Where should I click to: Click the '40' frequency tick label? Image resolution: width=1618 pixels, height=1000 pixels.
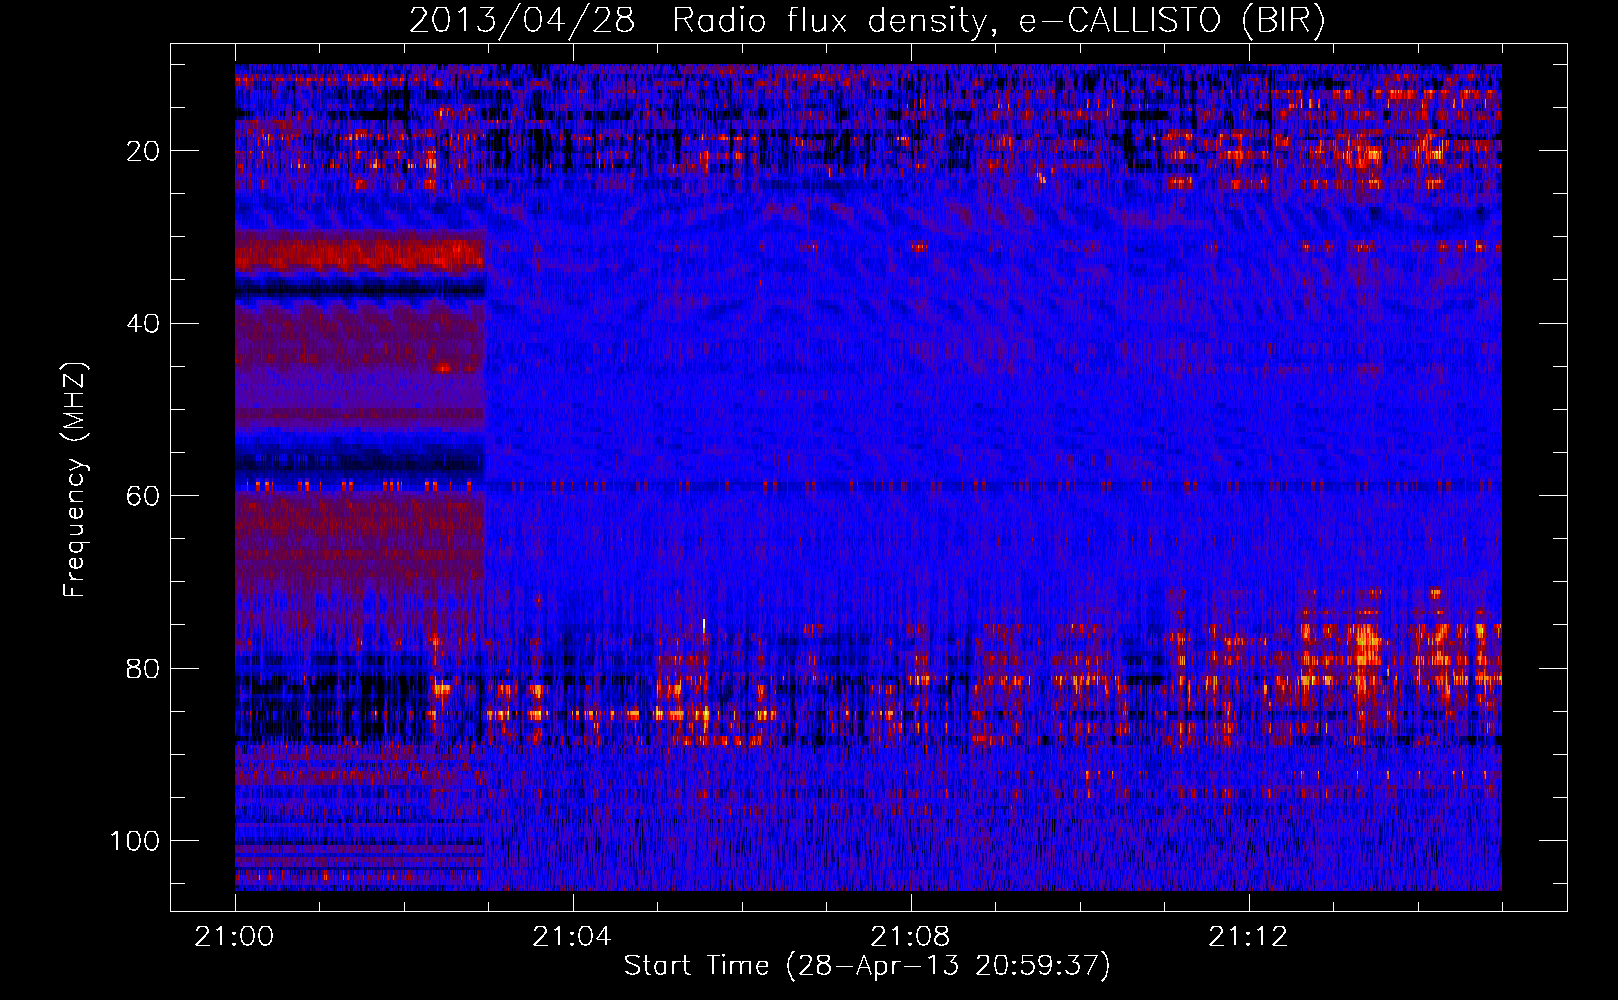tap(143, 323)
